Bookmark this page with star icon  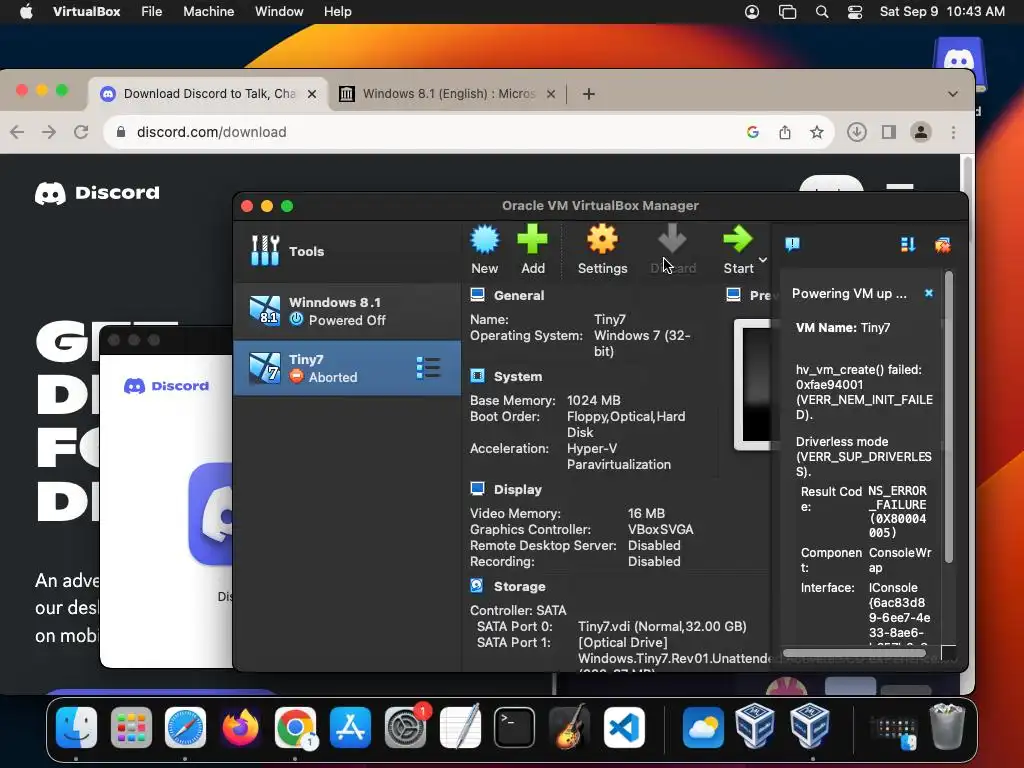(x=817, y=132)
